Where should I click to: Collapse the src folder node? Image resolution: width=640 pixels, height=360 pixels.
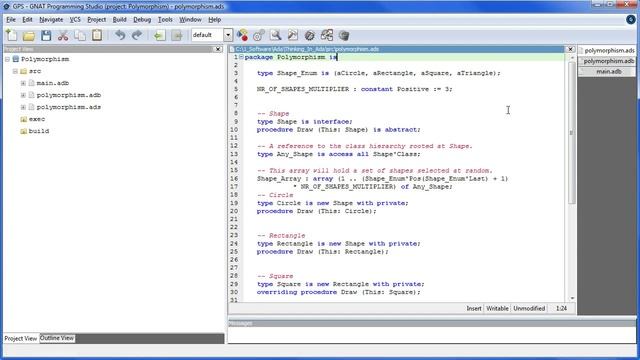click(x=15, y=71)
